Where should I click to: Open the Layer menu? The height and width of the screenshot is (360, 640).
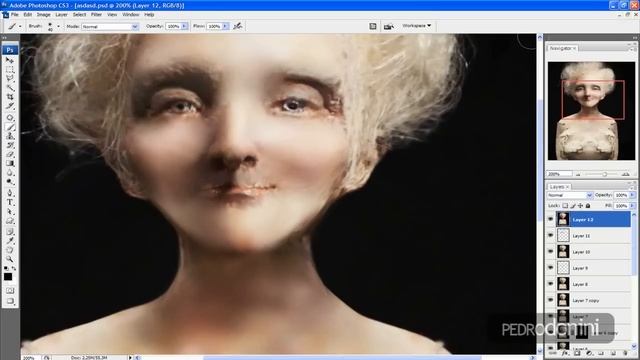[x=62, y=15]
